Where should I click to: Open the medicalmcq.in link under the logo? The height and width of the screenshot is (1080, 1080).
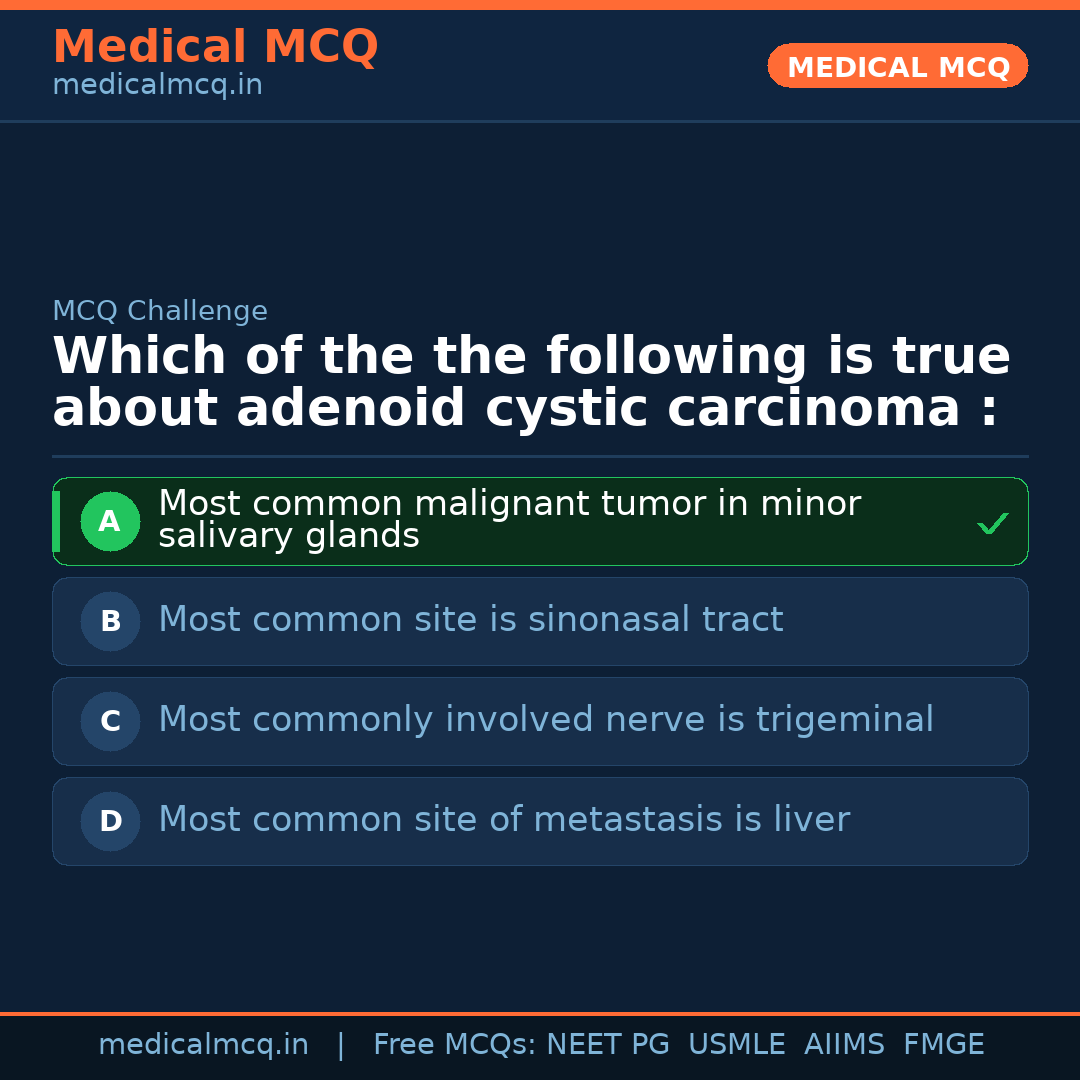[x=157, y=84]
